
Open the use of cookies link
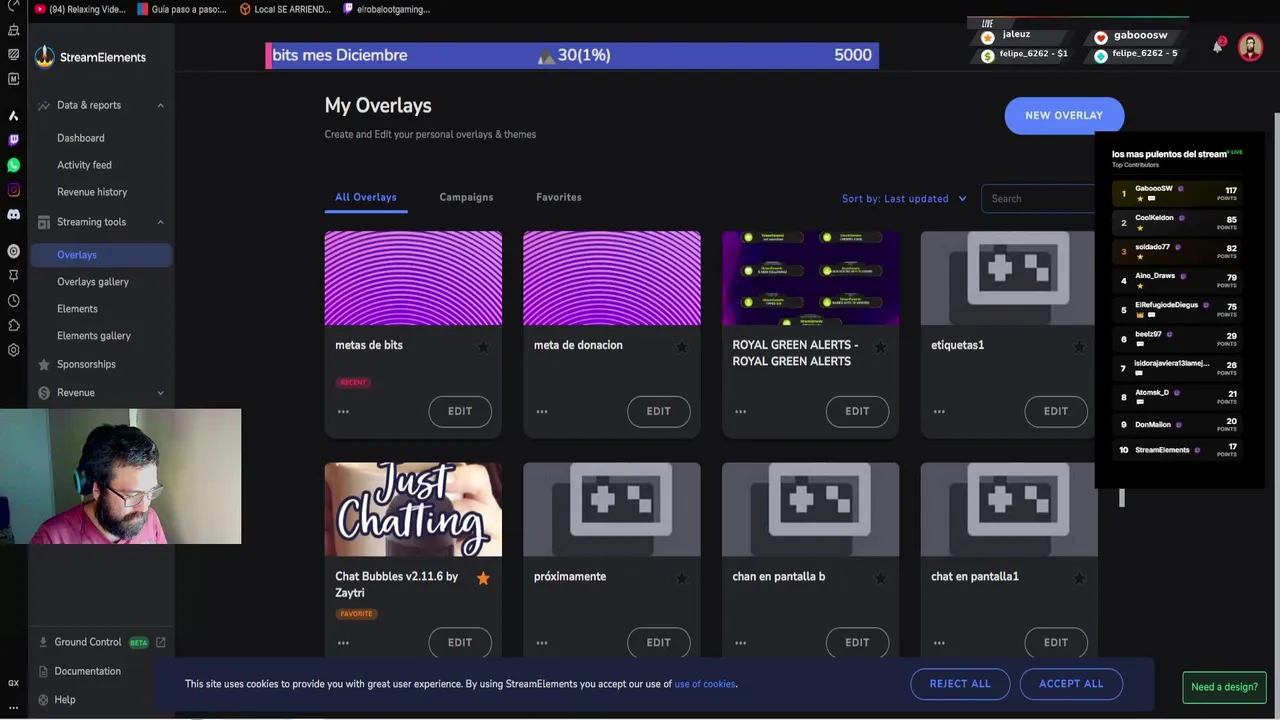(x=705, y=684)
